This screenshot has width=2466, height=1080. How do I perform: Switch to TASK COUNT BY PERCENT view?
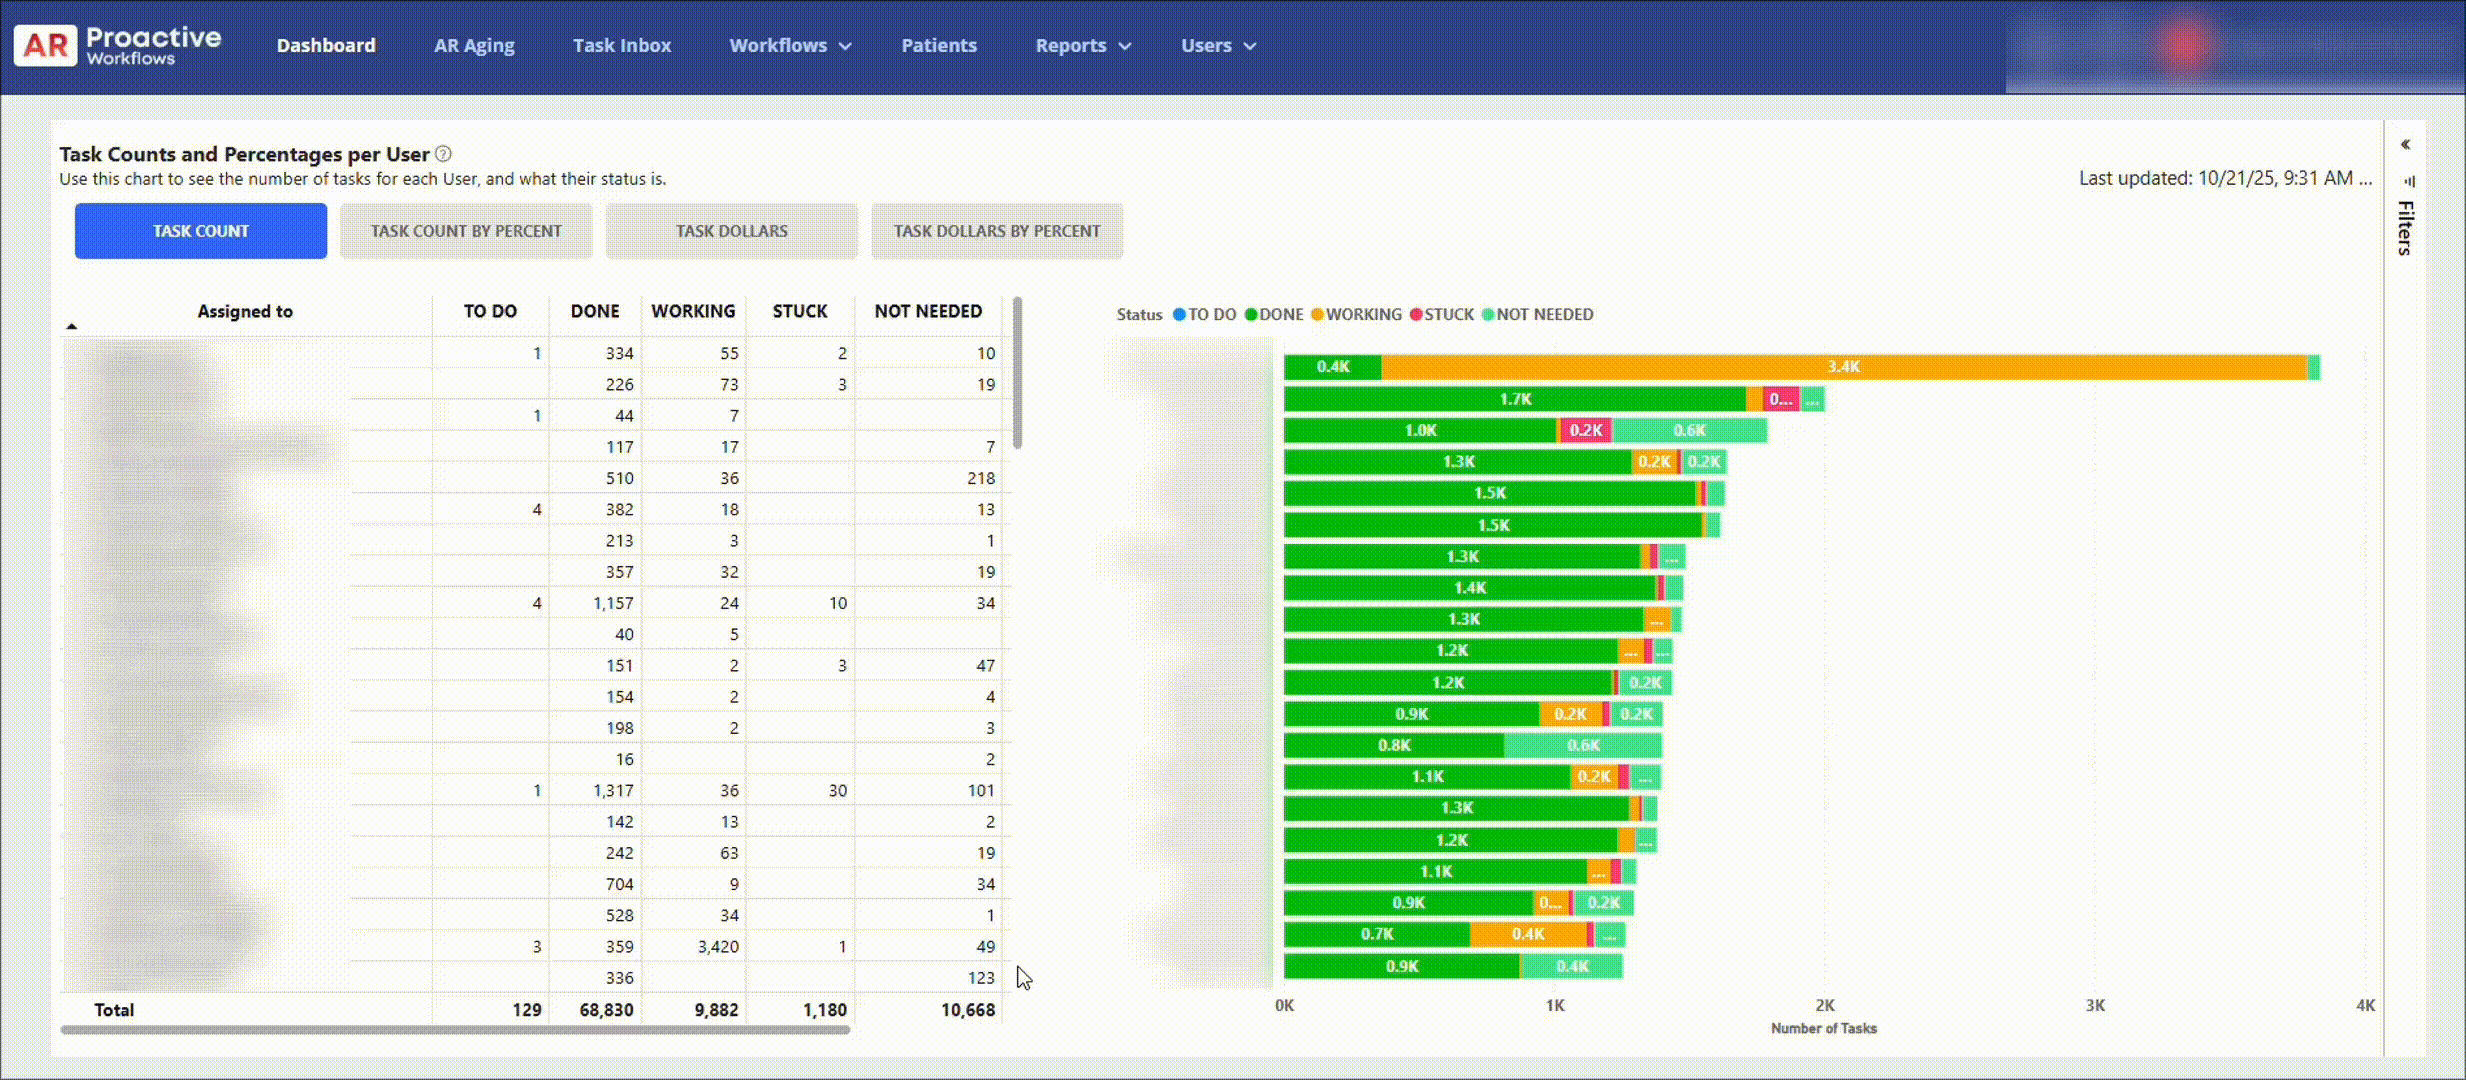[466, 231]
